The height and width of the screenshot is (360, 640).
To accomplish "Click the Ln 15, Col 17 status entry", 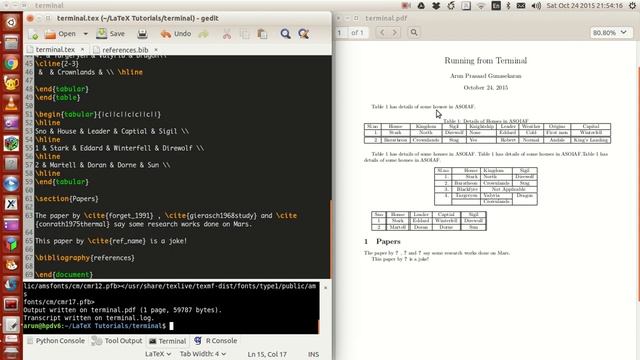I will tap(267, 354).
